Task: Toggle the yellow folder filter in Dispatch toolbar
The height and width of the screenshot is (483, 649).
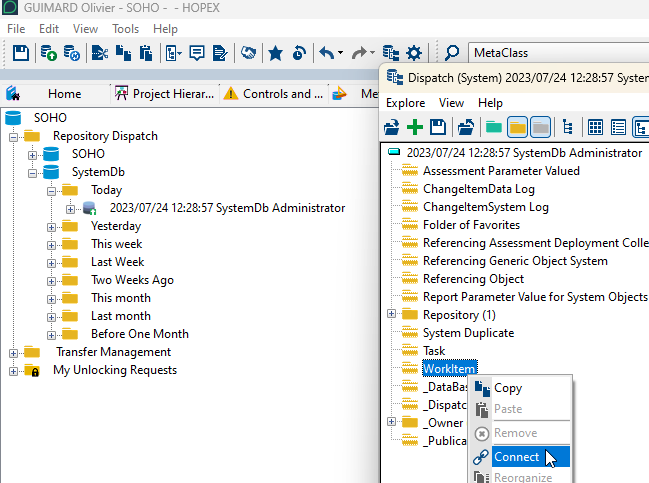Action: pos(517,127)
